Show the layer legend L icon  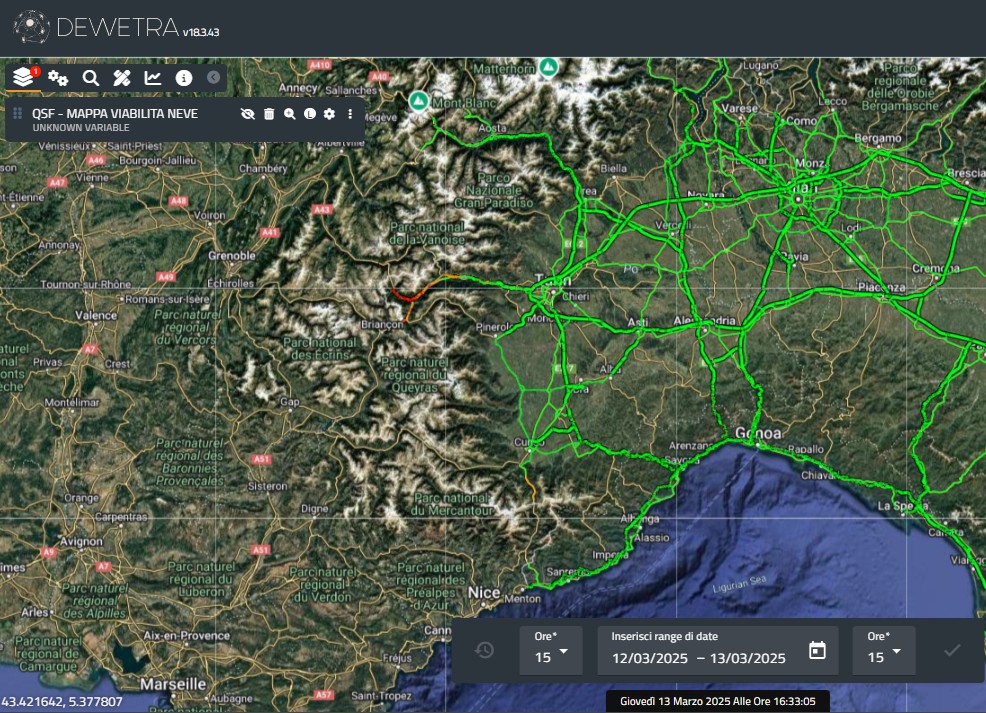point(309,114)
